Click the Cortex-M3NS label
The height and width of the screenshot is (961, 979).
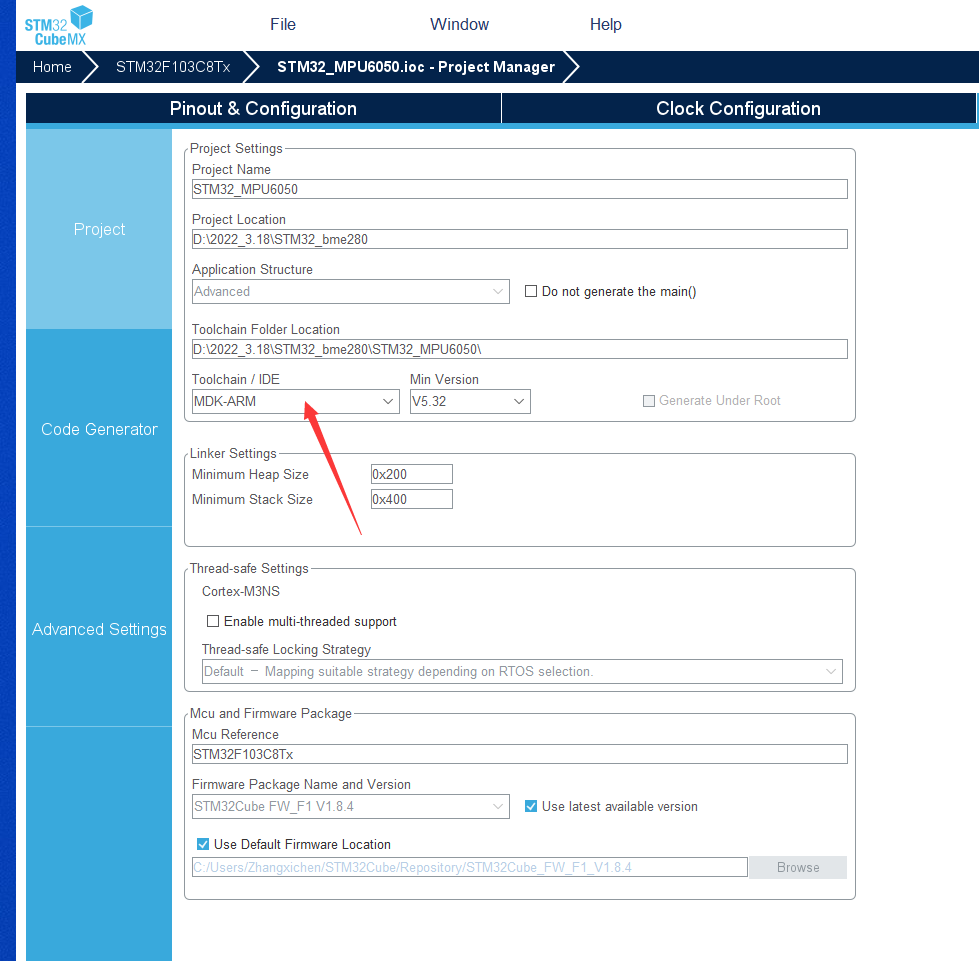[x=240, y=591]
